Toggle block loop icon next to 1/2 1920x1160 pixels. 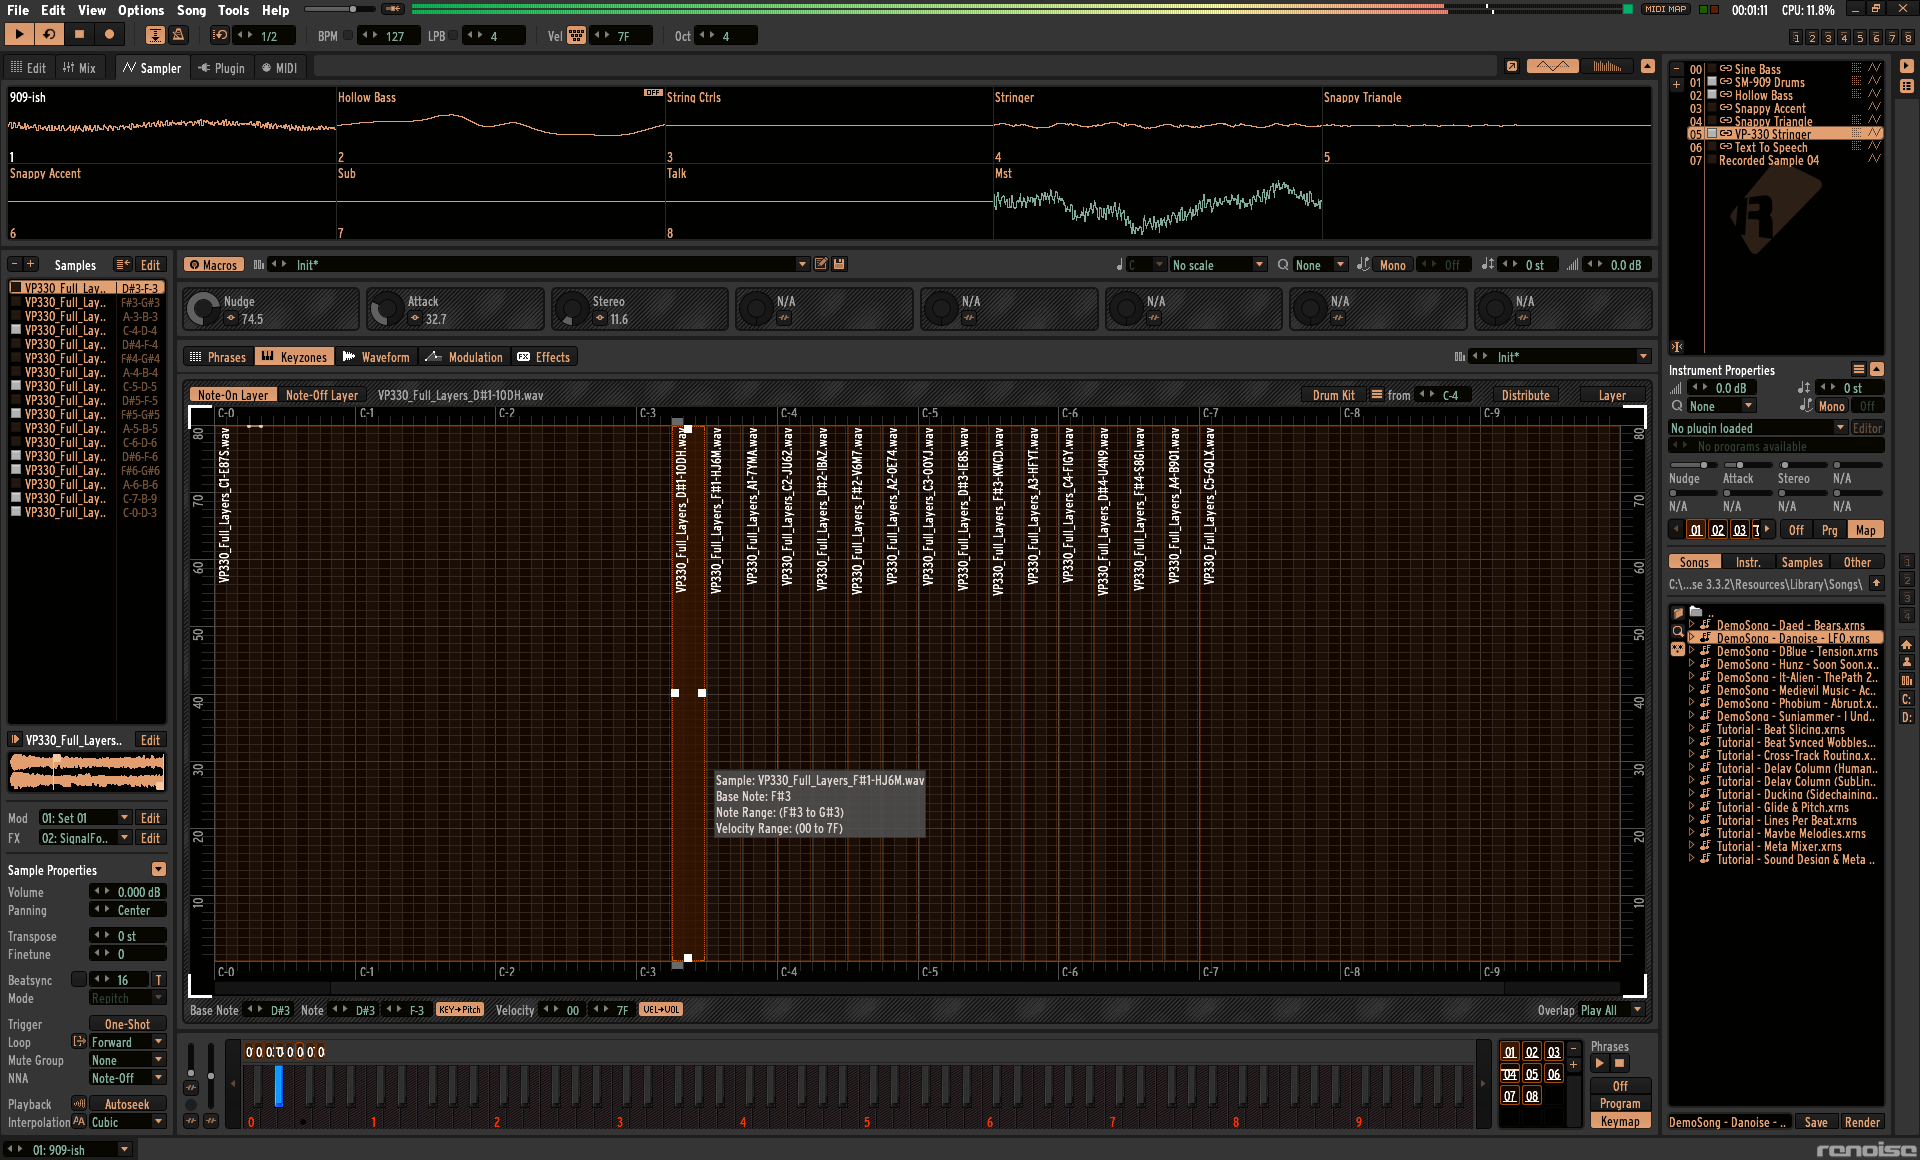pyautogui.click(x=220, y=35)
